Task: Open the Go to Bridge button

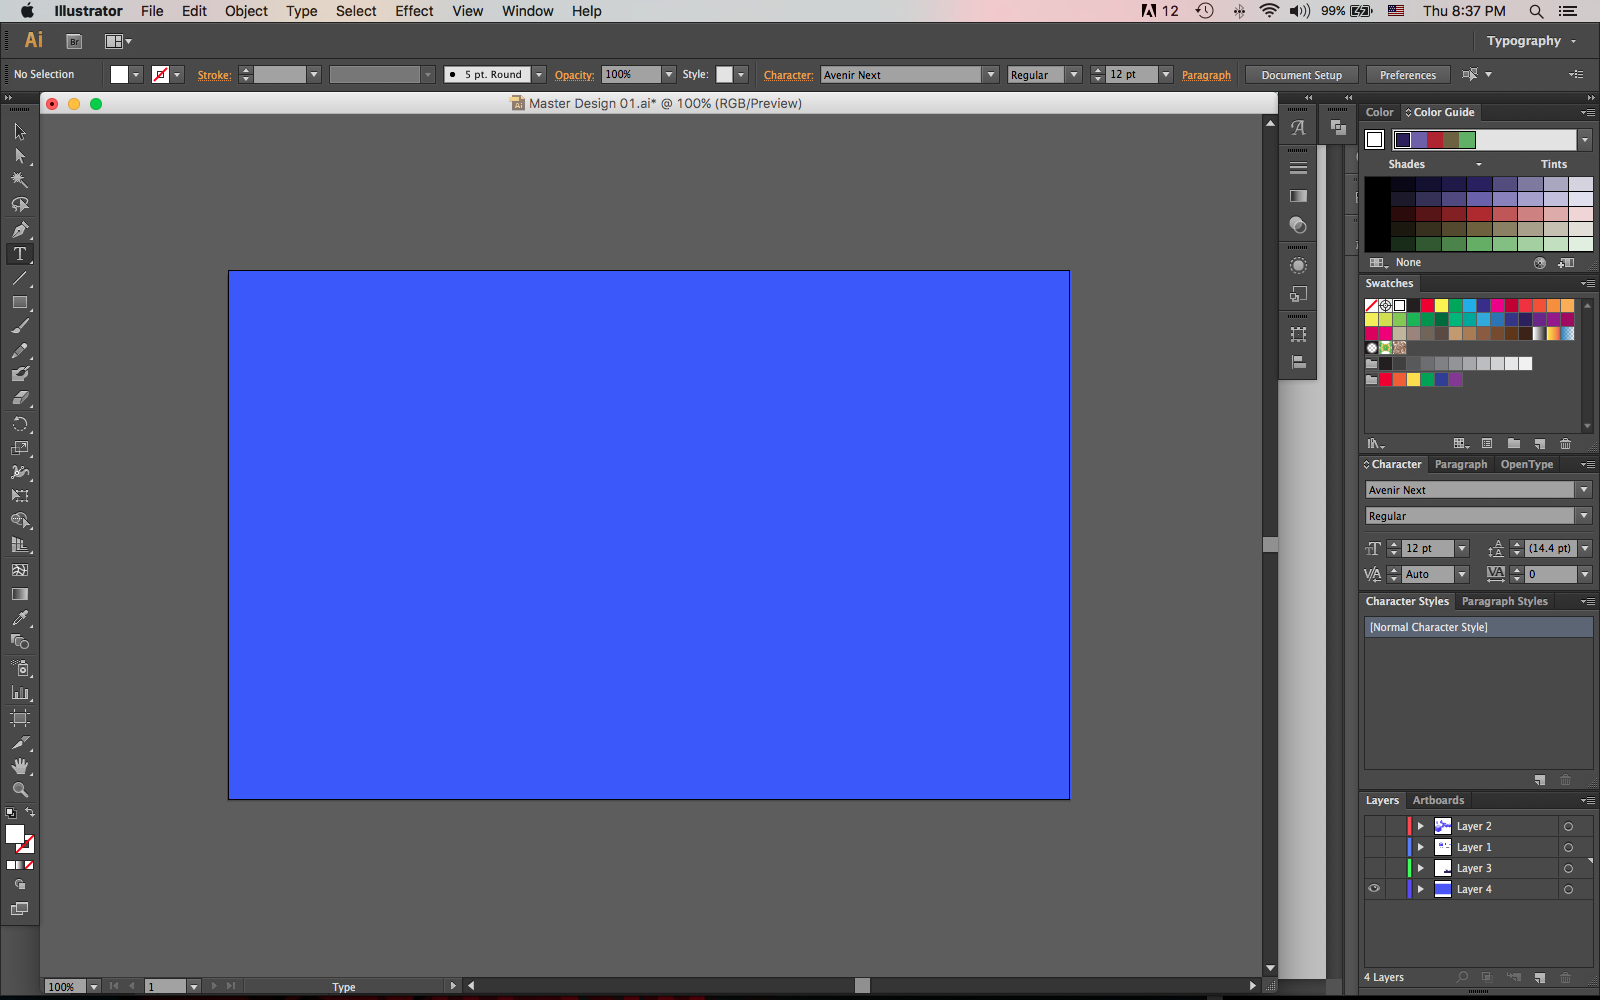Action: point(74,41)
